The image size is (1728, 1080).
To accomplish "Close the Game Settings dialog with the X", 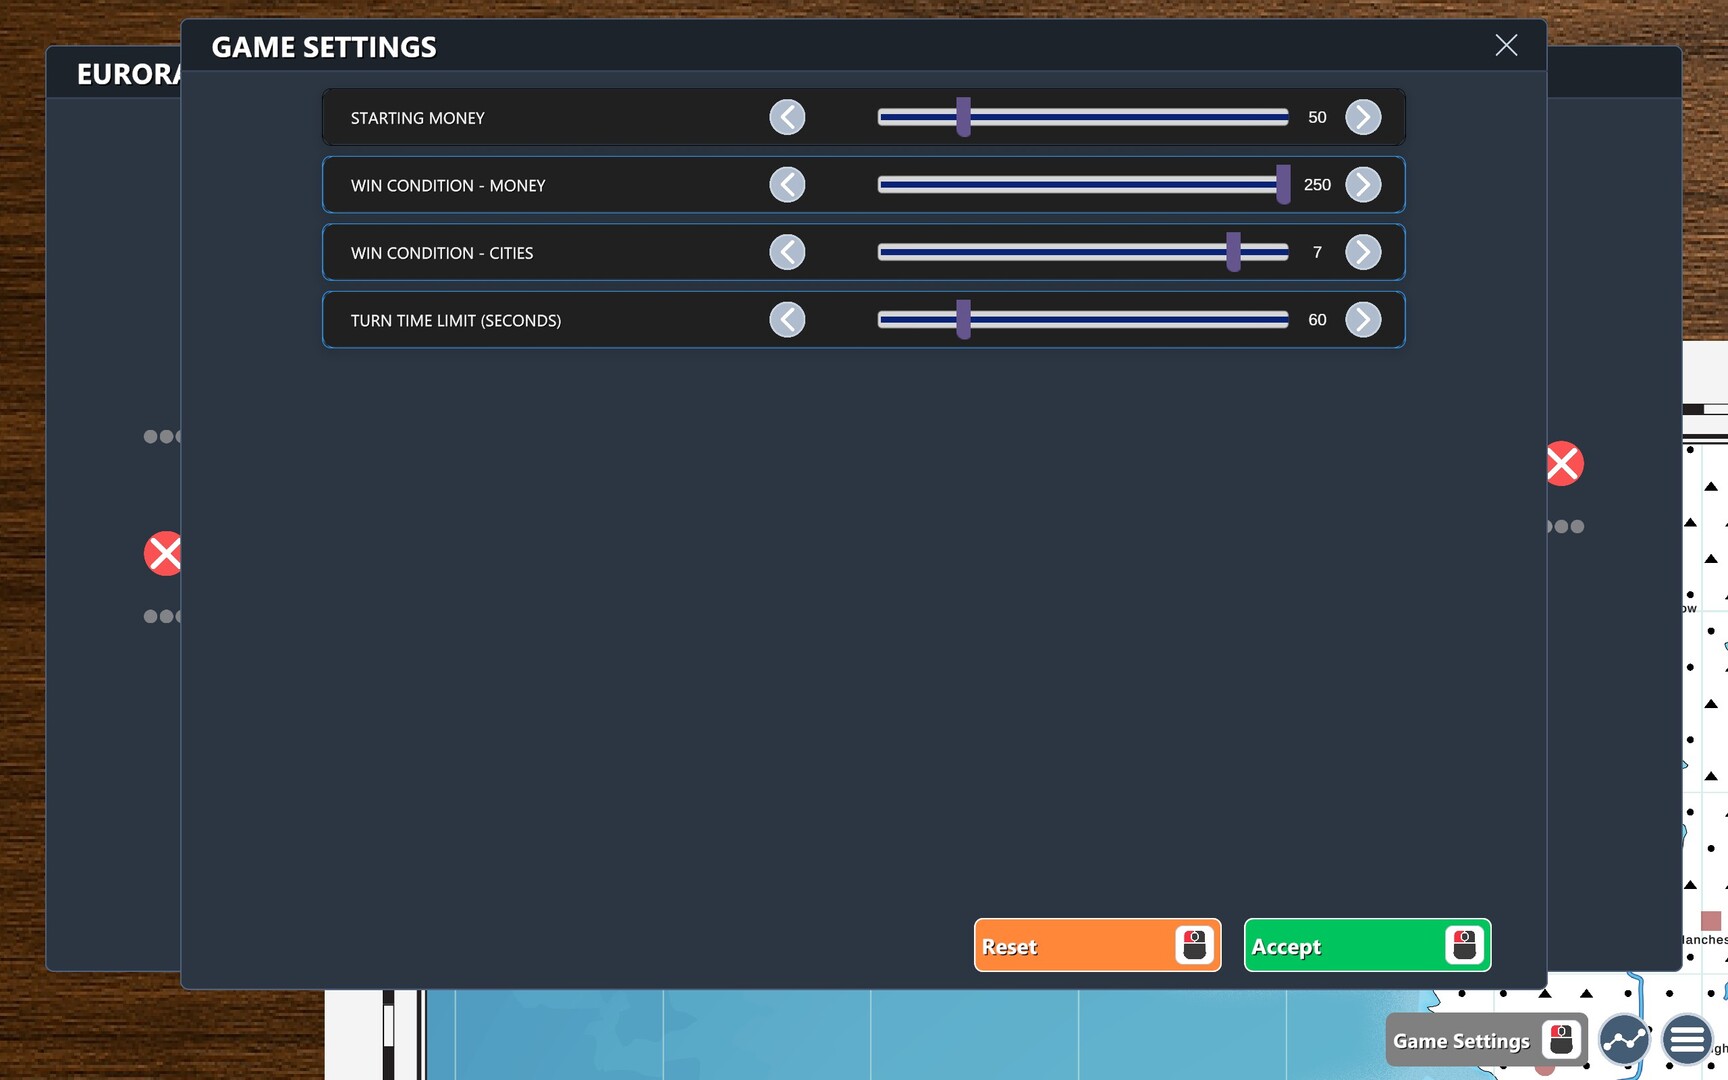I will [x=1506, y=45].
